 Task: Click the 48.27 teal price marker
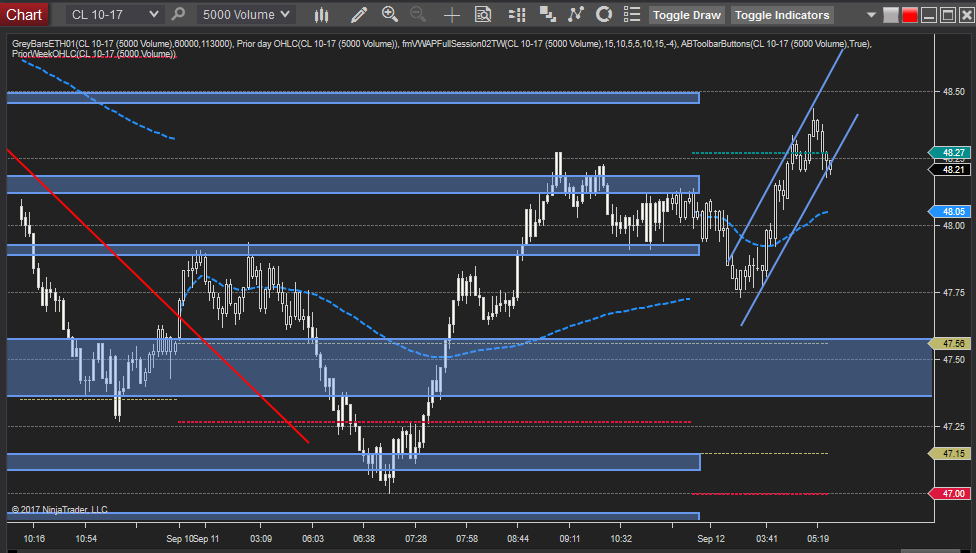click(x=949, y=153)
